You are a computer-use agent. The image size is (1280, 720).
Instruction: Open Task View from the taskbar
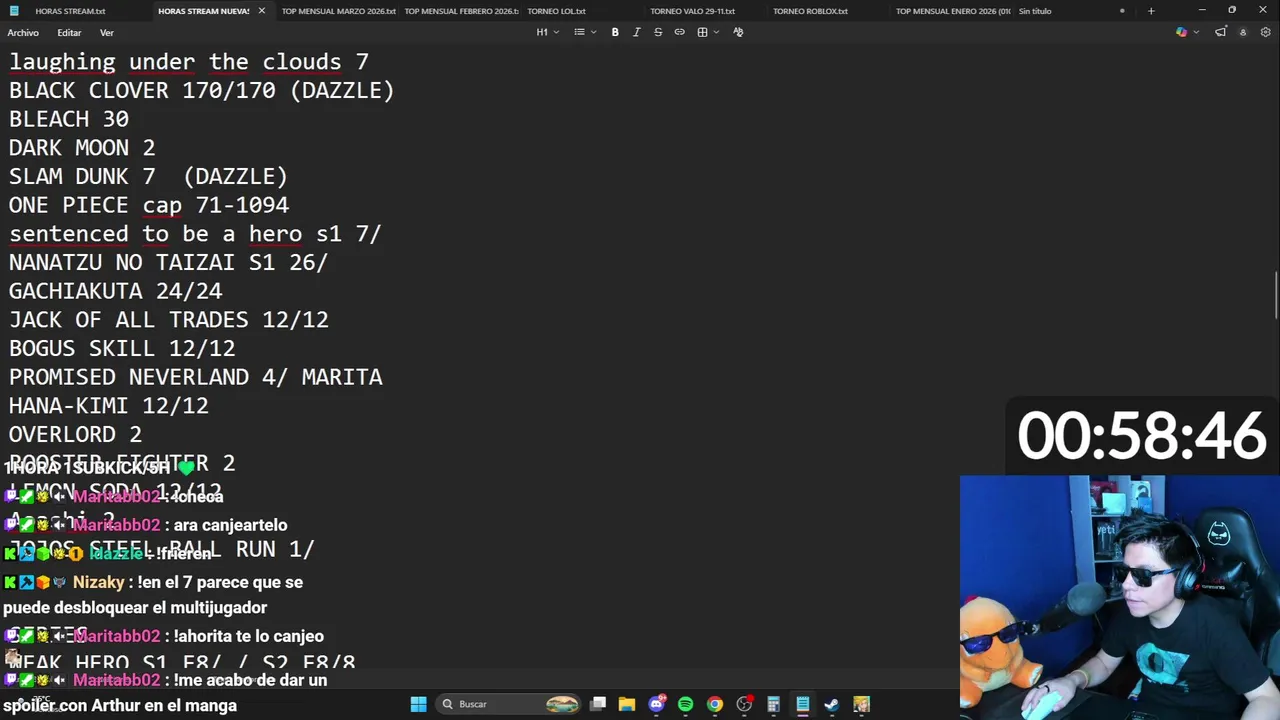[598, 704]
